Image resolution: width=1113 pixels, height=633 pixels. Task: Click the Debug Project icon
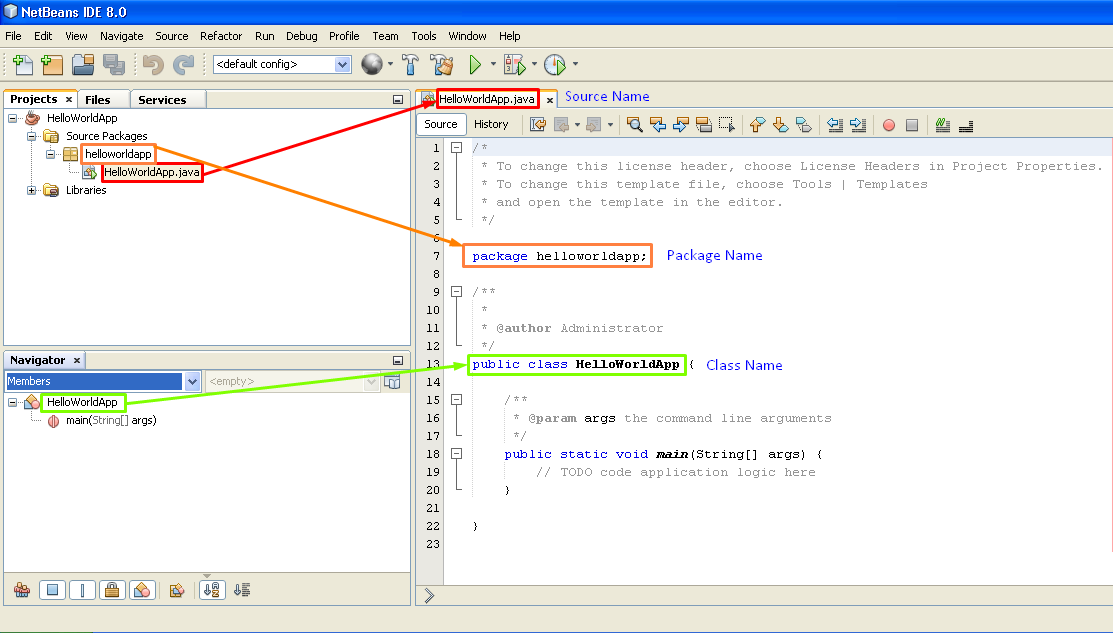click(515, 65)
